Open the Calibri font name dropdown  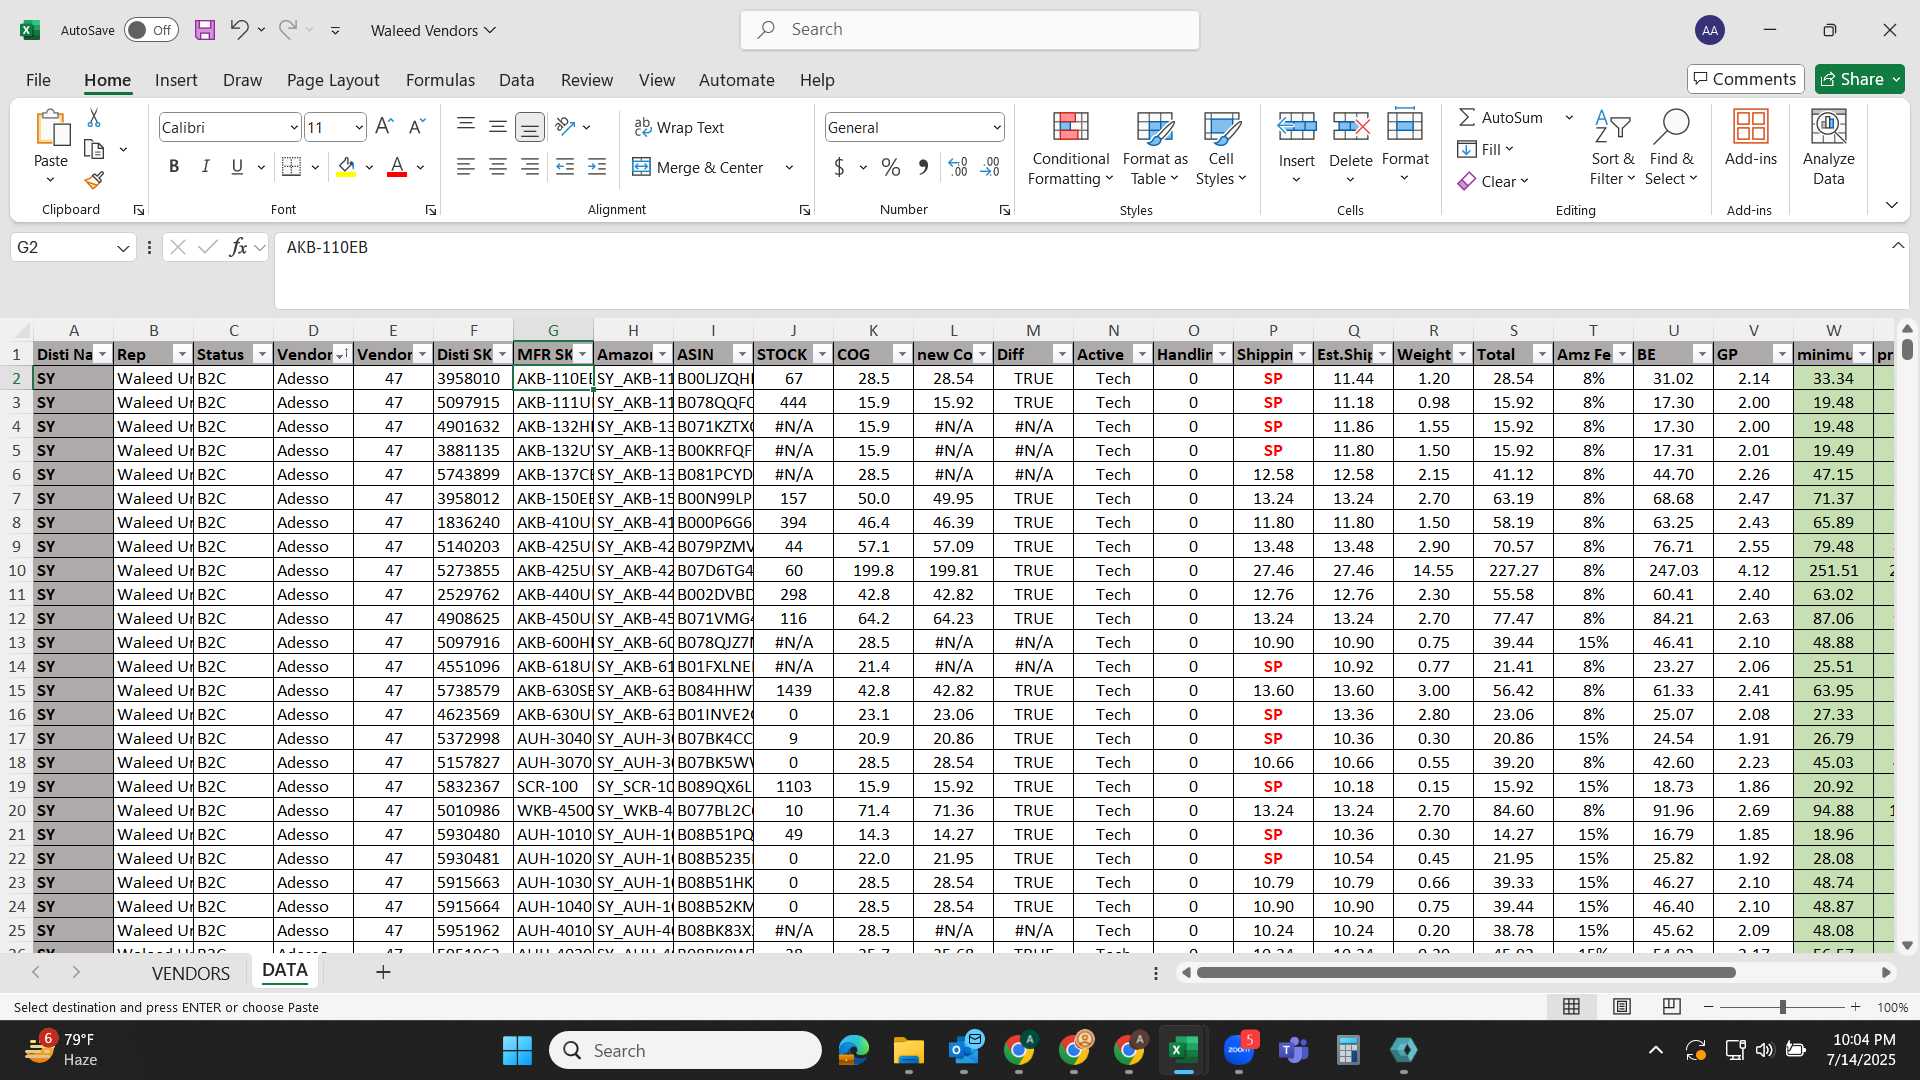coord(293,128)
